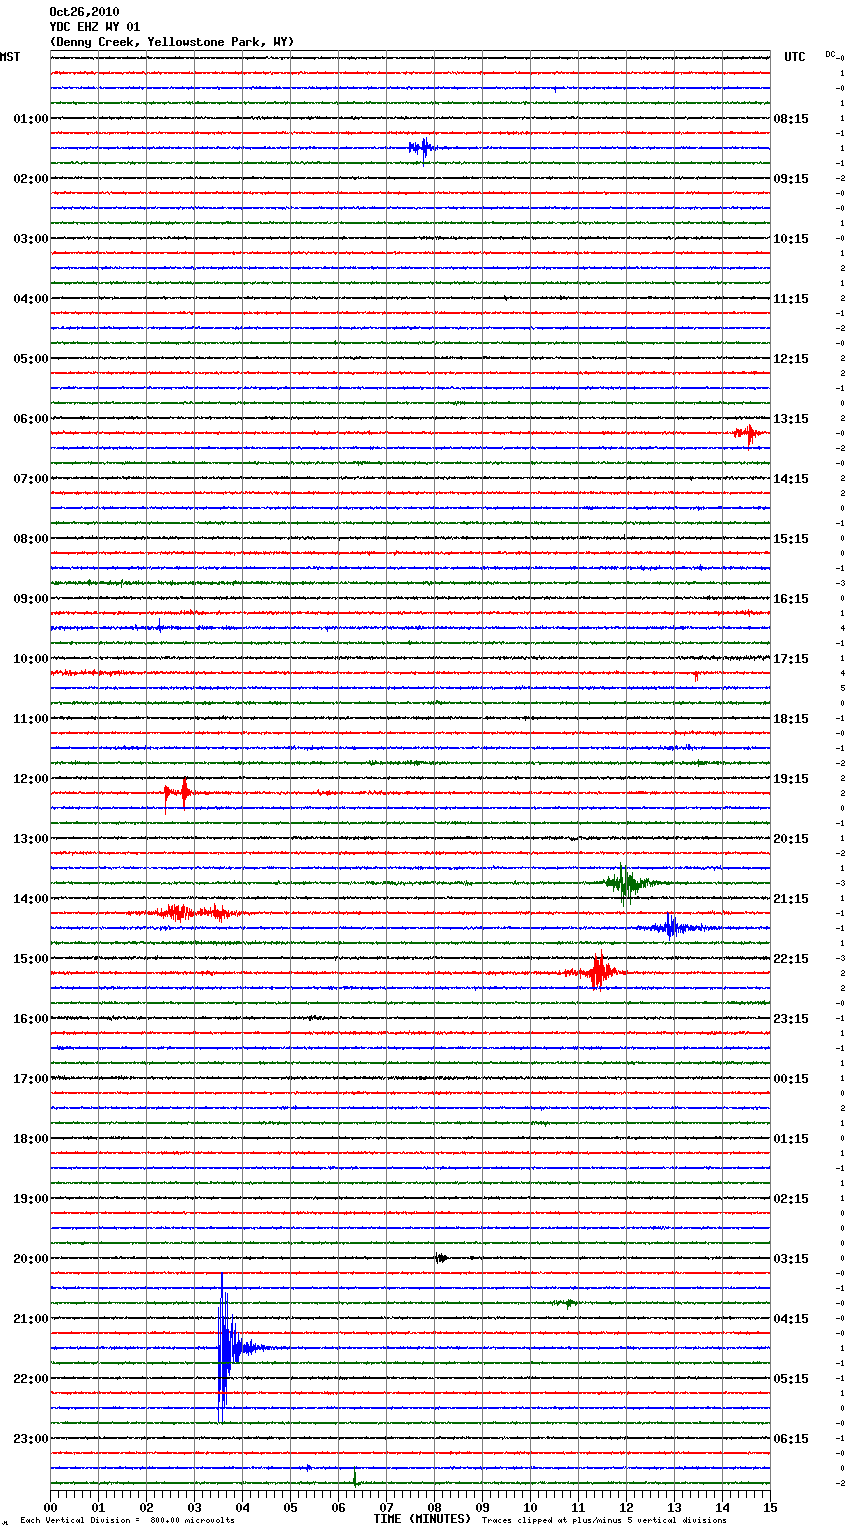The image size is (850, 1534).
Task: Click minute tick label 05 on the axis
Action: [290, 1507]
